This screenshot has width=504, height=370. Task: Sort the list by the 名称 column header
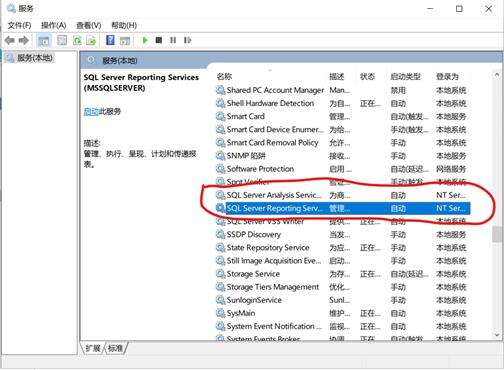click(224, 76)
